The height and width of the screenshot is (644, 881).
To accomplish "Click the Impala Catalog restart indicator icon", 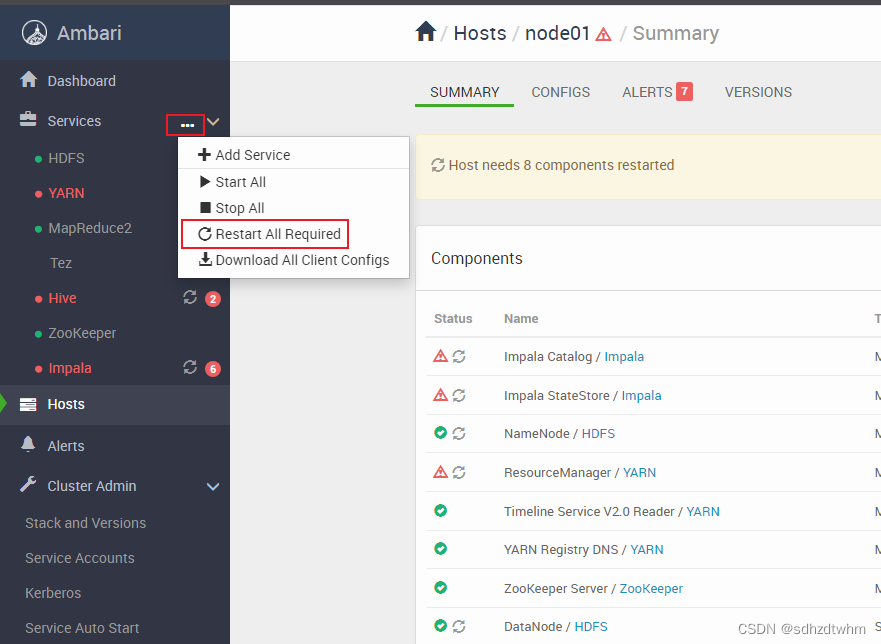I will [459, 357].
